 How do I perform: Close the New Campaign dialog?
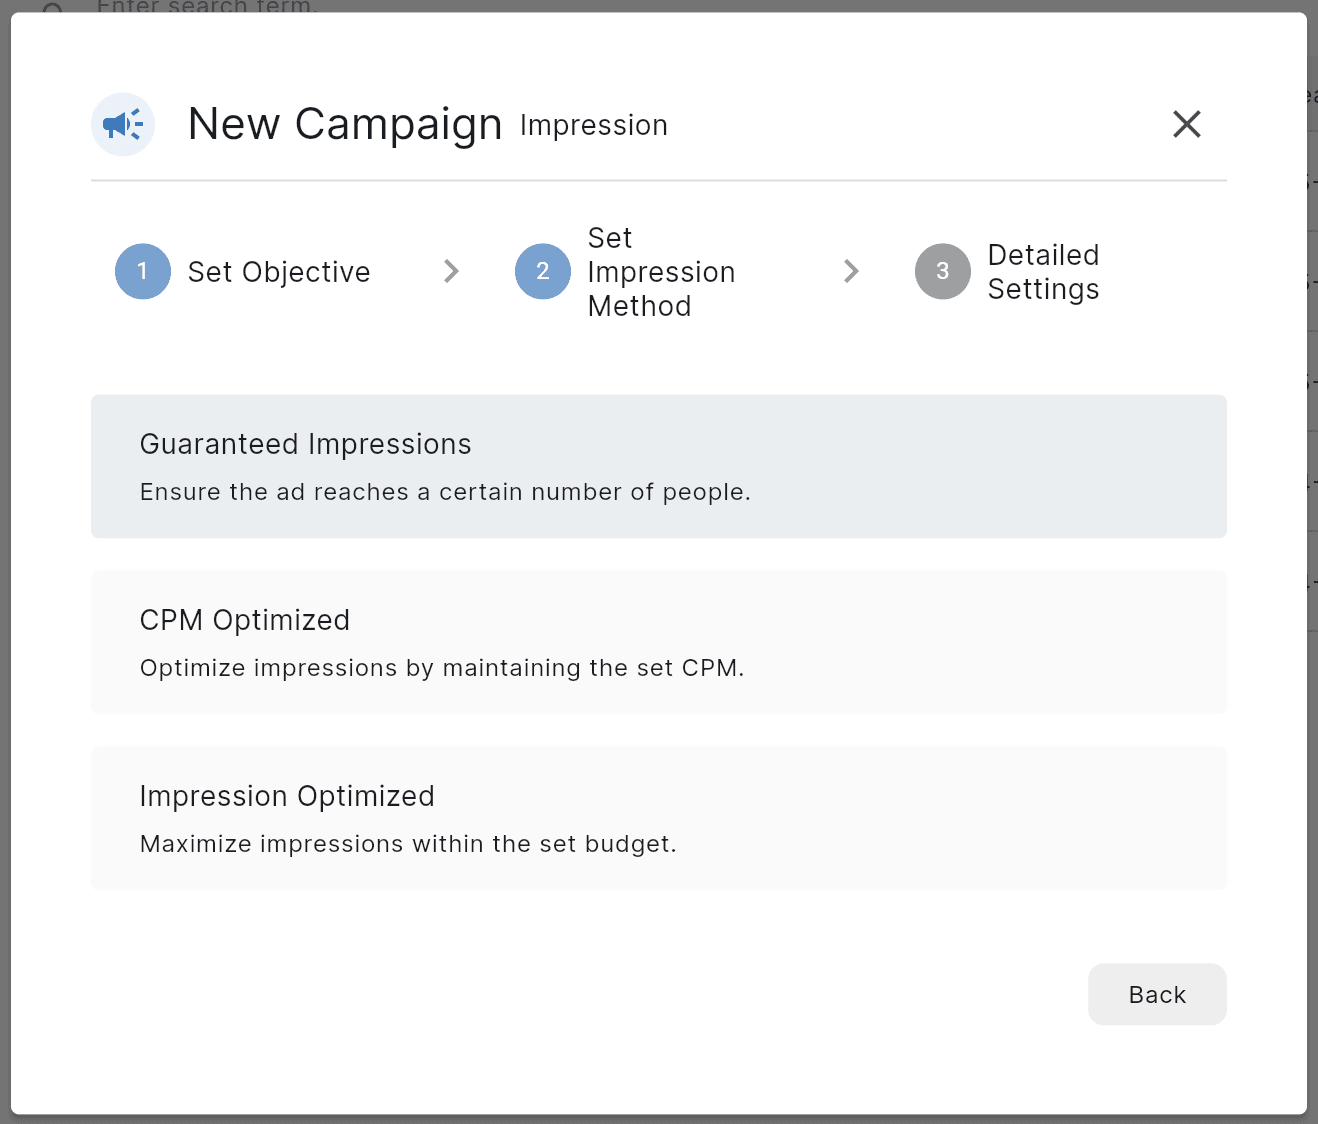click(x=1186, y=125)
